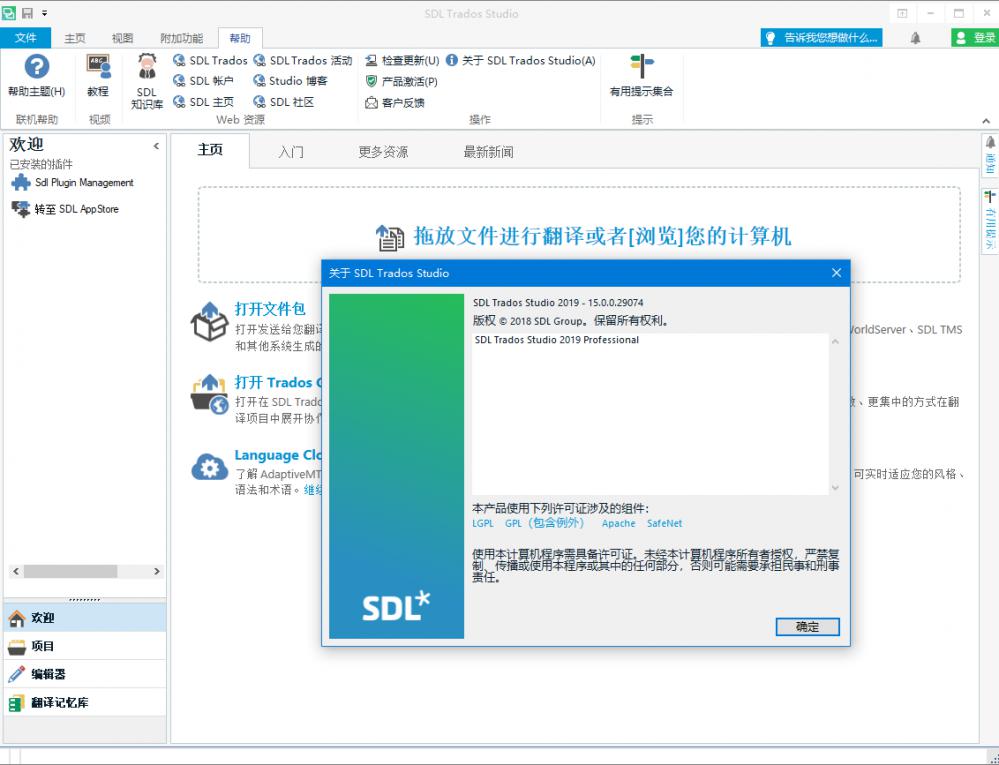This screenshot has height=765, width=999.
Task: Open 打开 Trados project heading link
Action: tap(278, 382)
